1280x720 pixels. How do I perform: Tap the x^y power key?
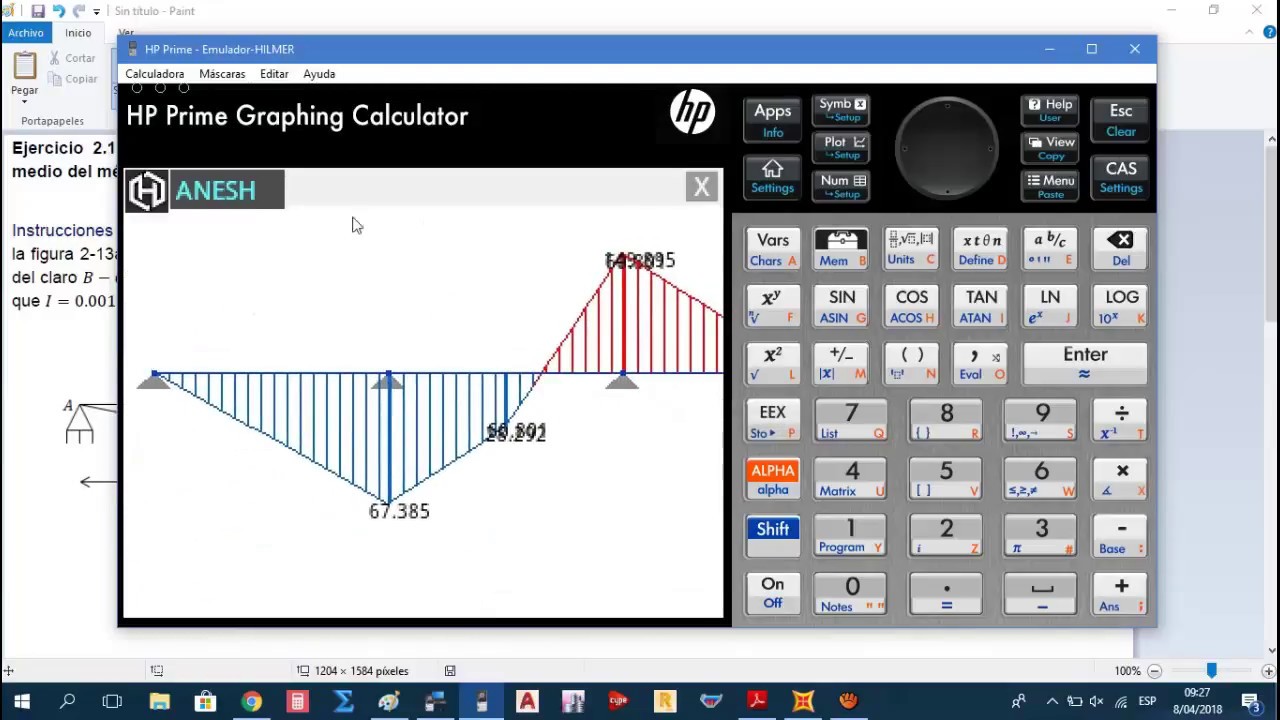point(772,306)
